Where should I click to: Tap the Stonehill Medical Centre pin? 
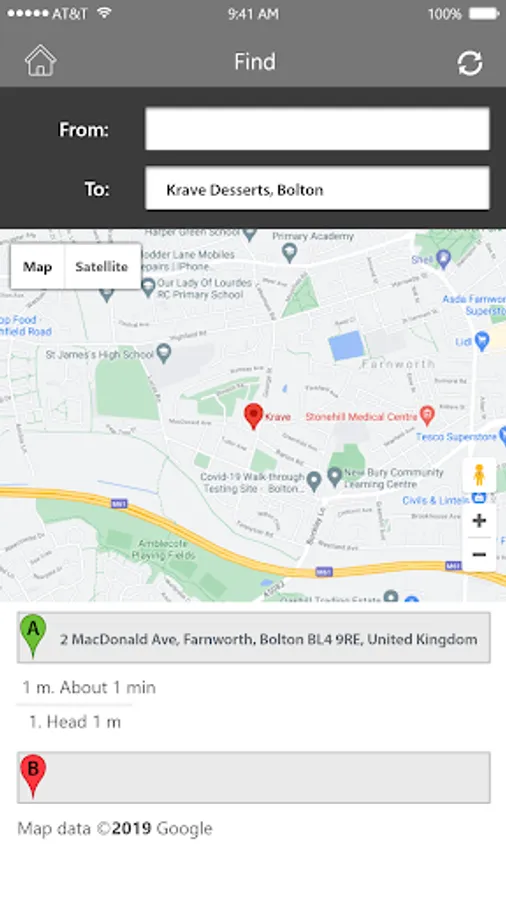coord(426,416)
